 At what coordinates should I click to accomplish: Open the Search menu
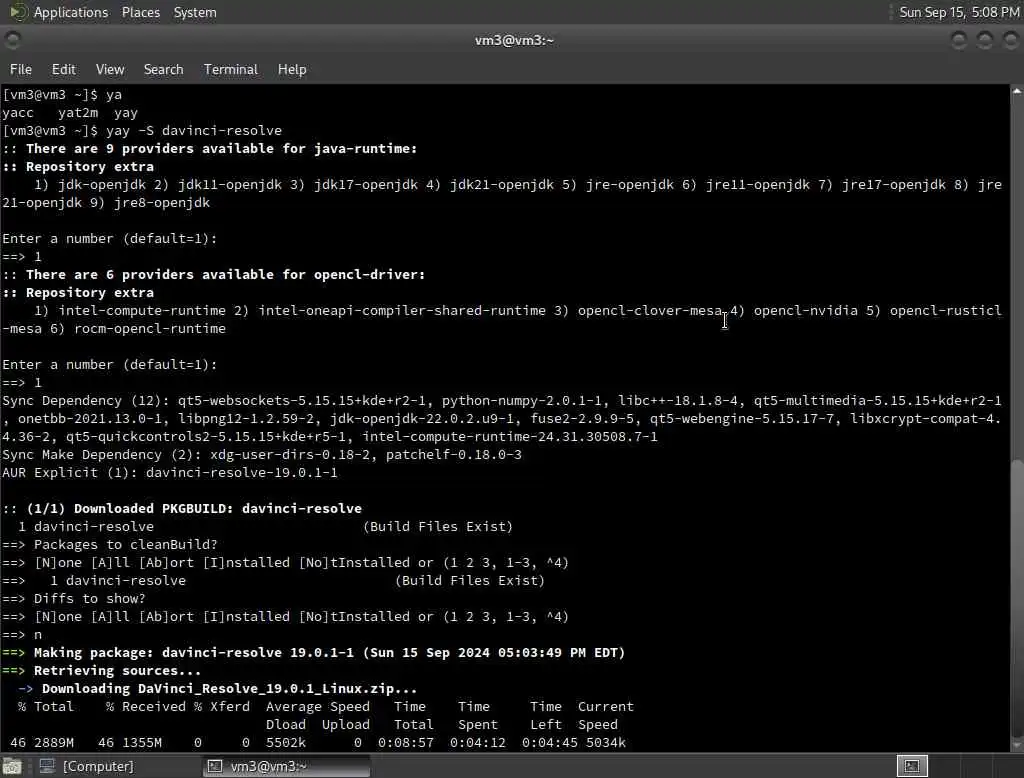click(163, 69)
